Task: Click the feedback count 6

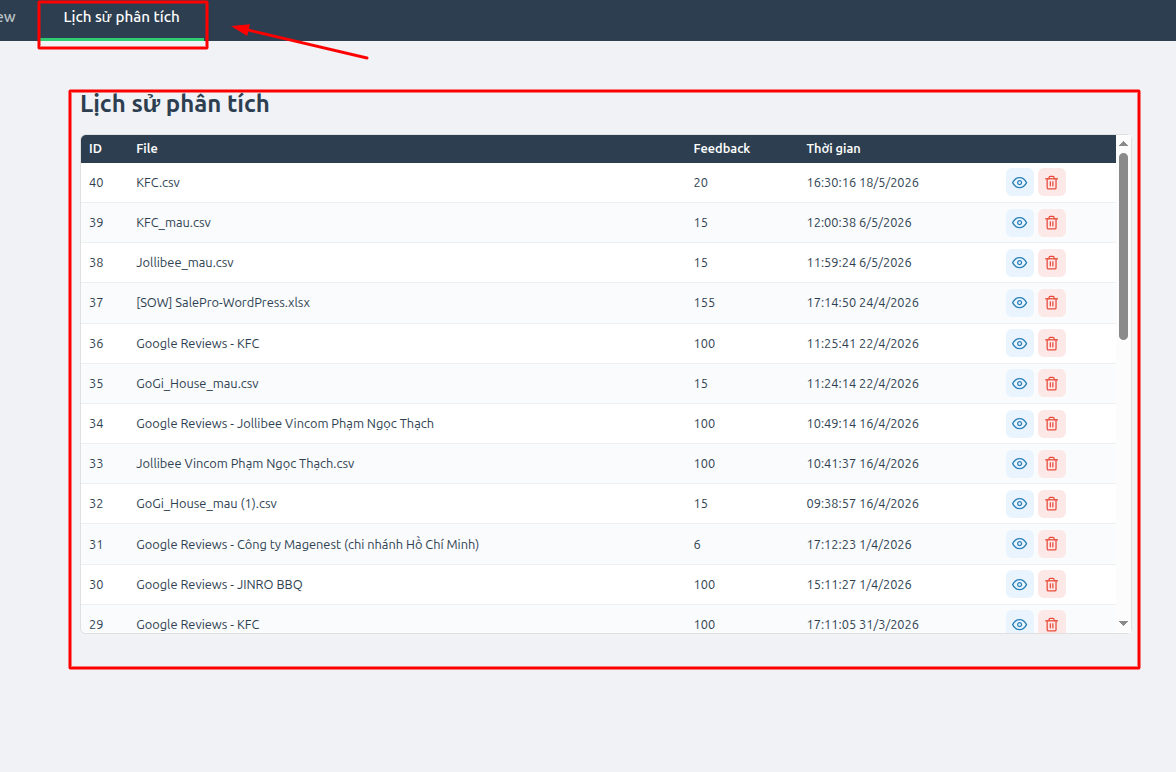Action: click(698, 545)
